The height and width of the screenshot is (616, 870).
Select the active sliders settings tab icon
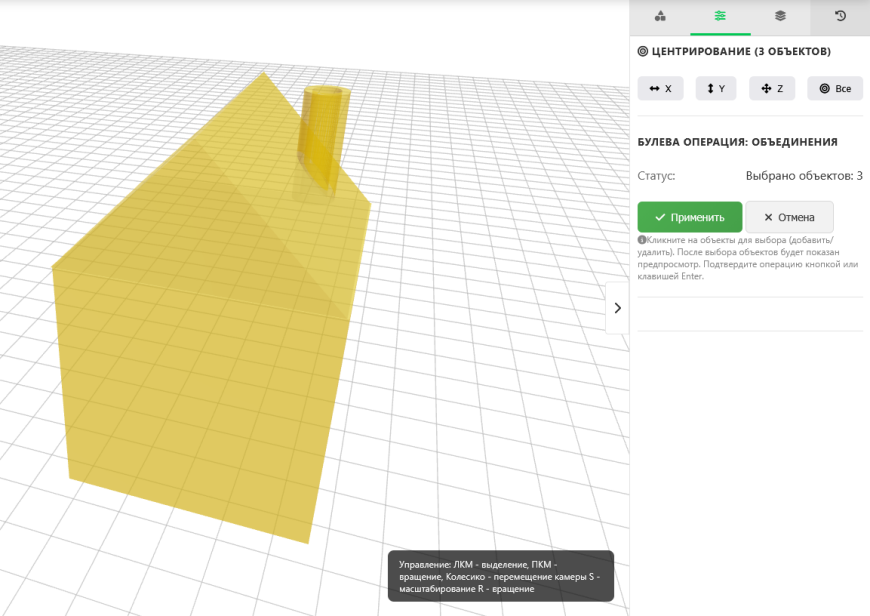click(719, 17)
